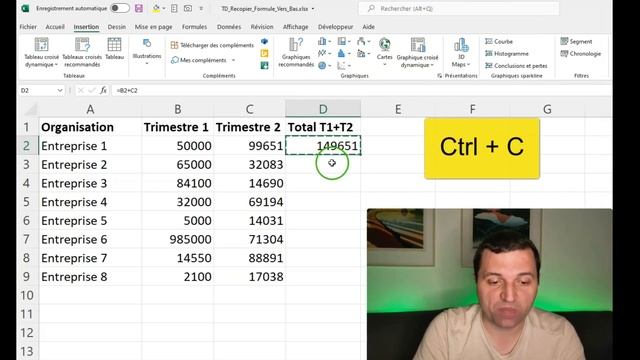Toggle Enregistrement automatique switch
The image size is (640, 360).
pyautogui.click(x=120, y=8)
